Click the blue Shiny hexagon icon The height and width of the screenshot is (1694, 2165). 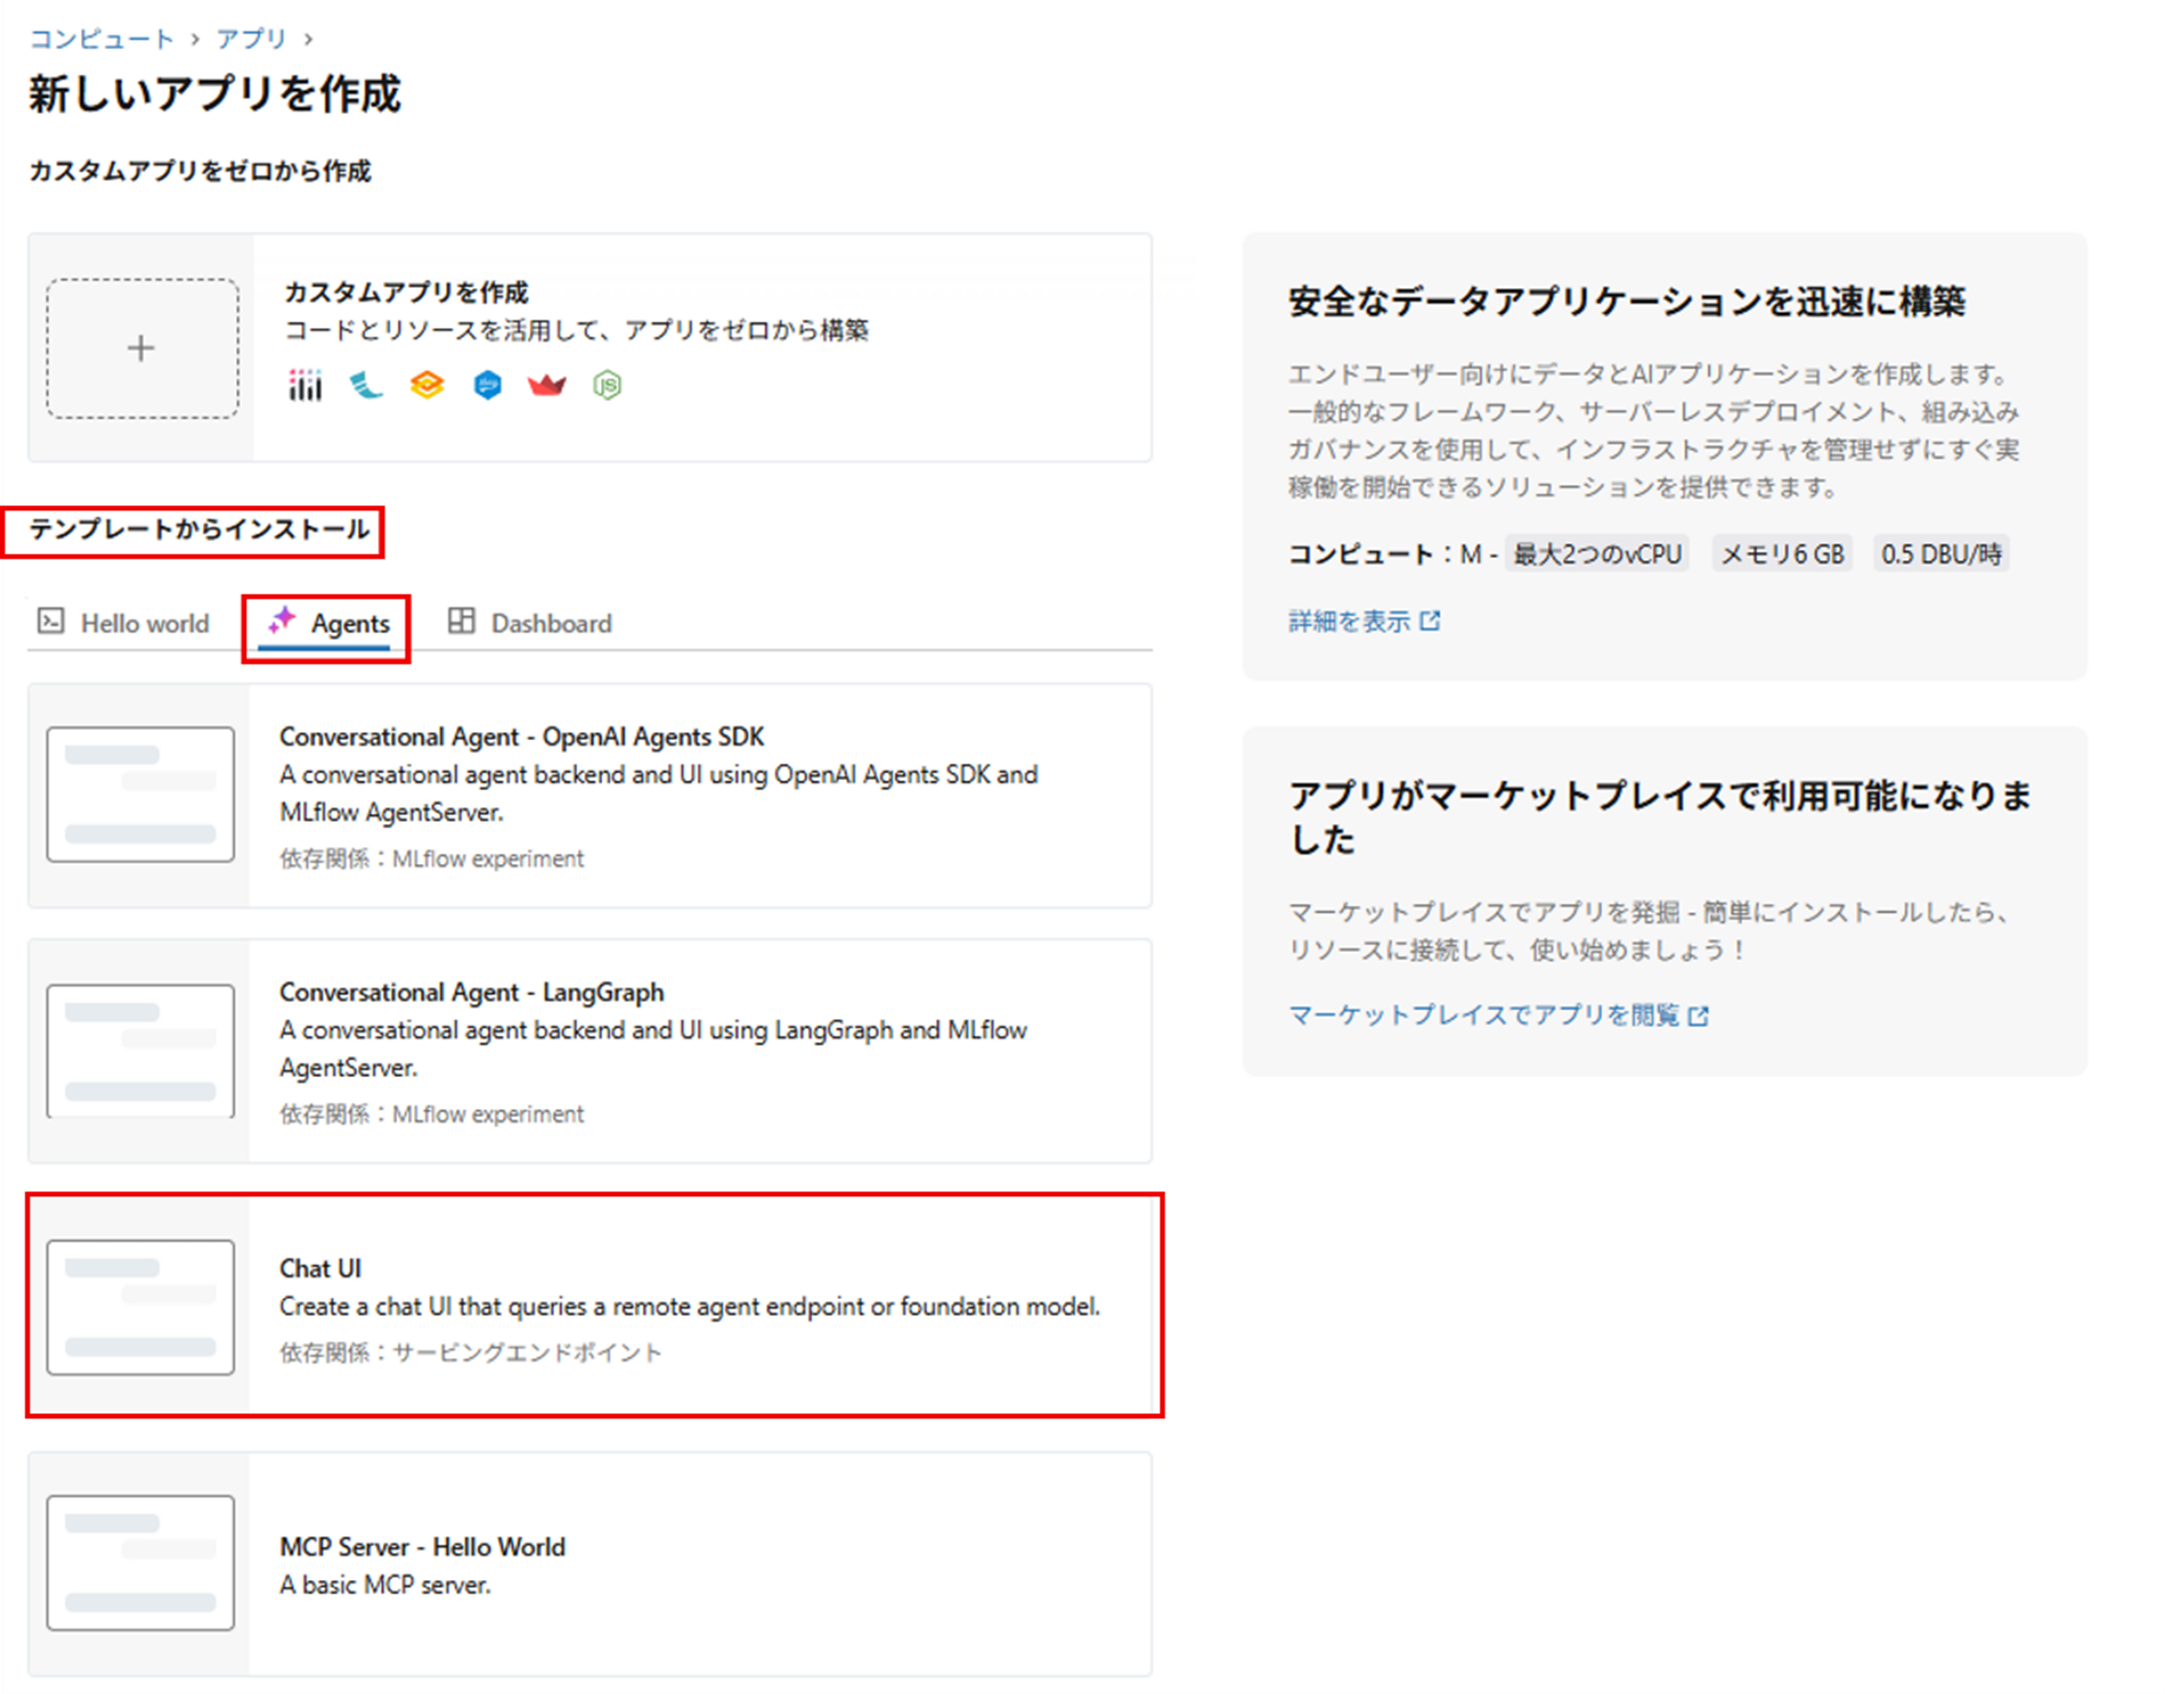pos(487,385)
